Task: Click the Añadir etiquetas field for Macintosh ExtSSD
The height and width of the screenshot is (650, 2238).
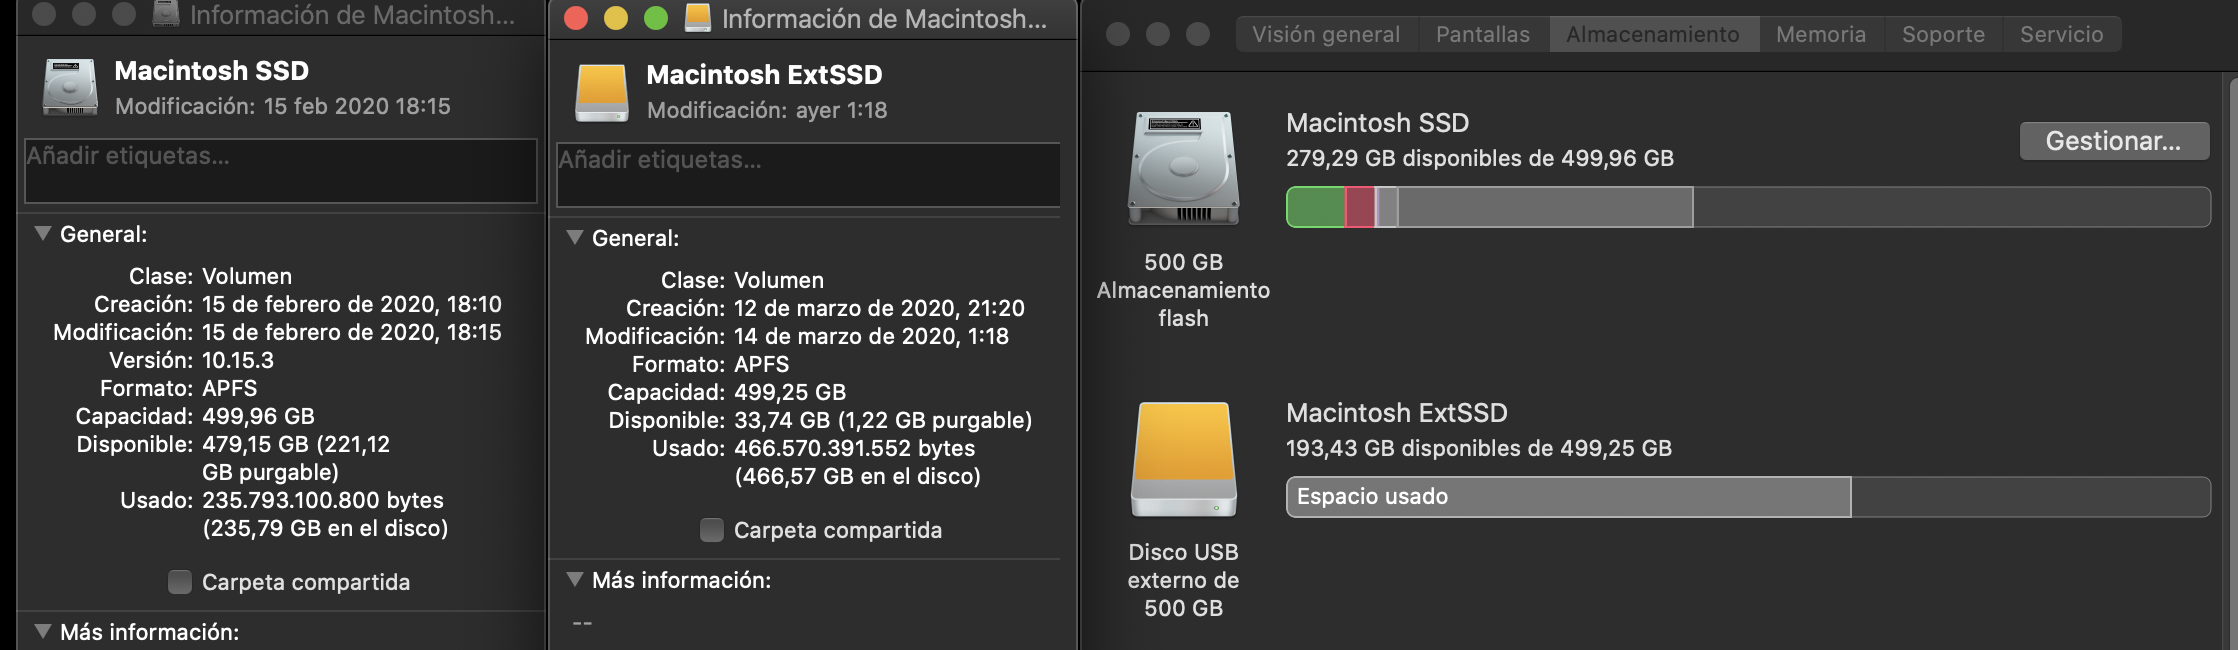Action: tap(808, 174)
